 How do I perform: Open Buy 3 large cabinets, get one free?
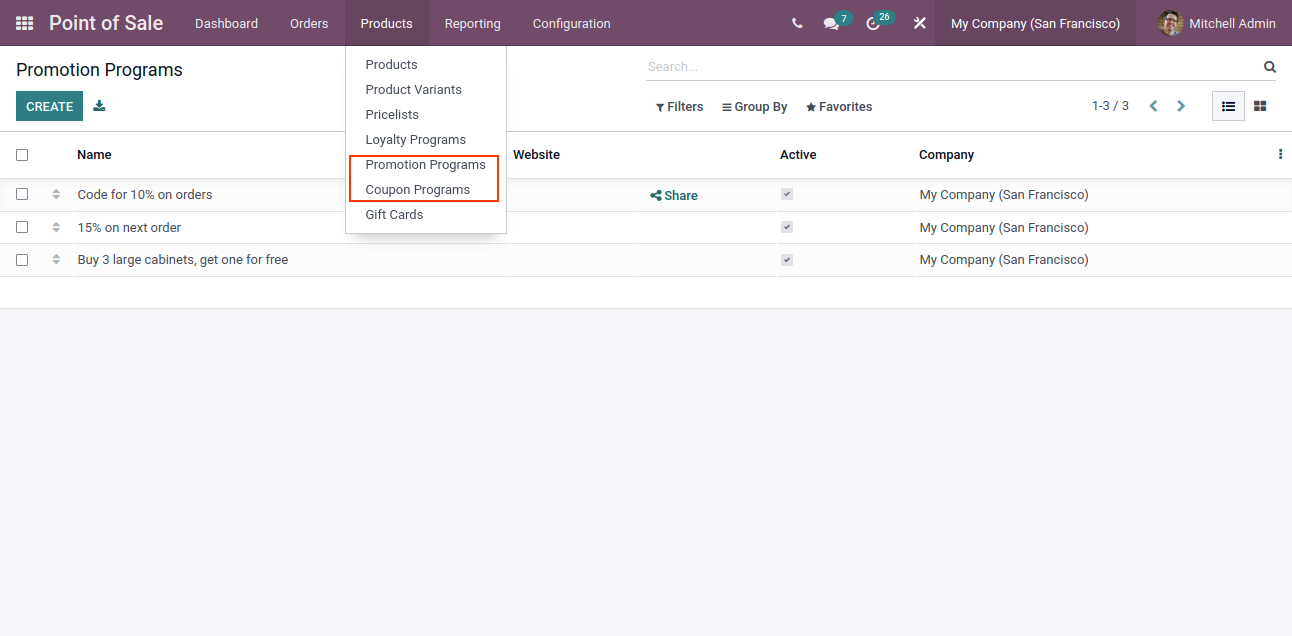[x=183, y=260]
